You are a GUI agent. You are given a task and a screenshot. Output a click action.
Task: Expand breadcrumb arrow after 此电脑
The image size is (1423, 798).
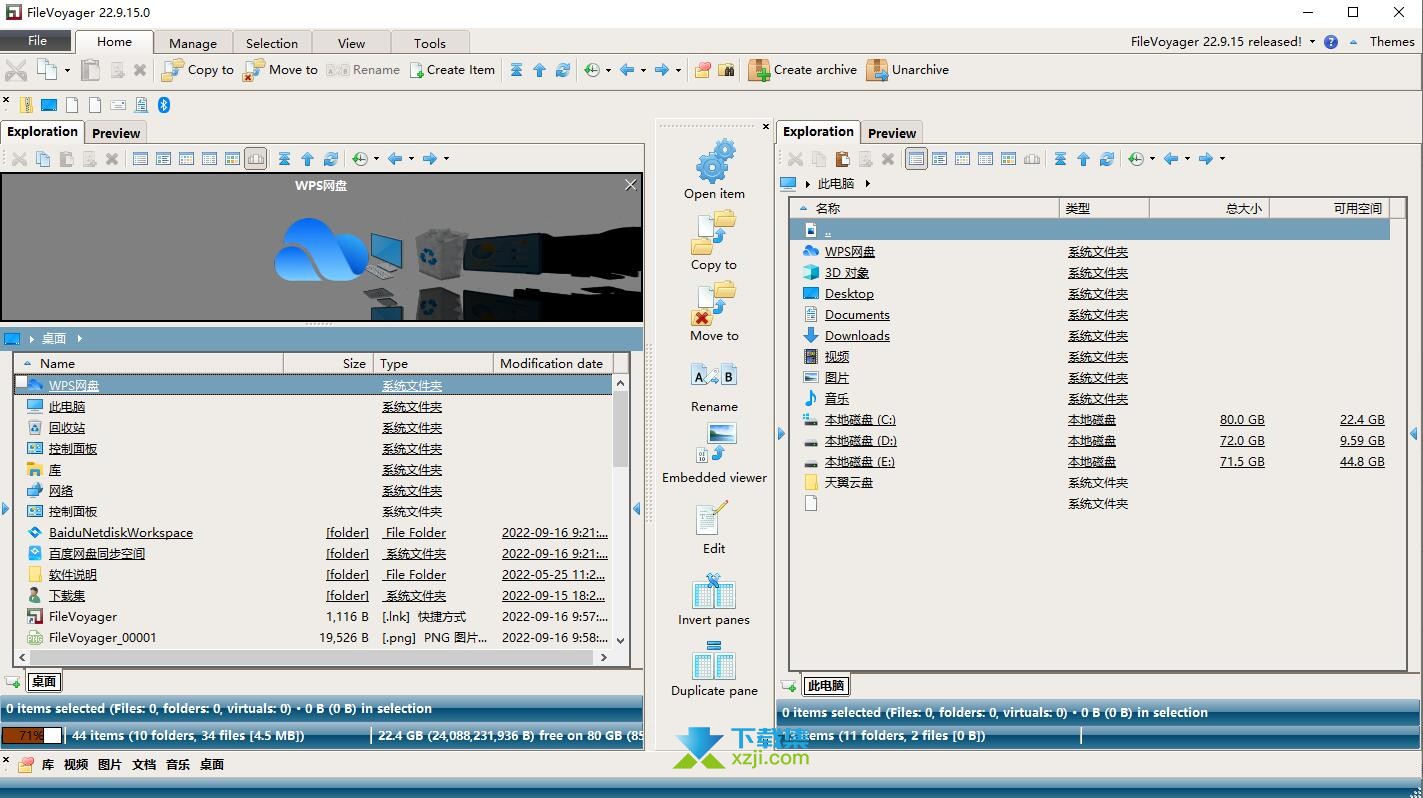click(867, 184)
